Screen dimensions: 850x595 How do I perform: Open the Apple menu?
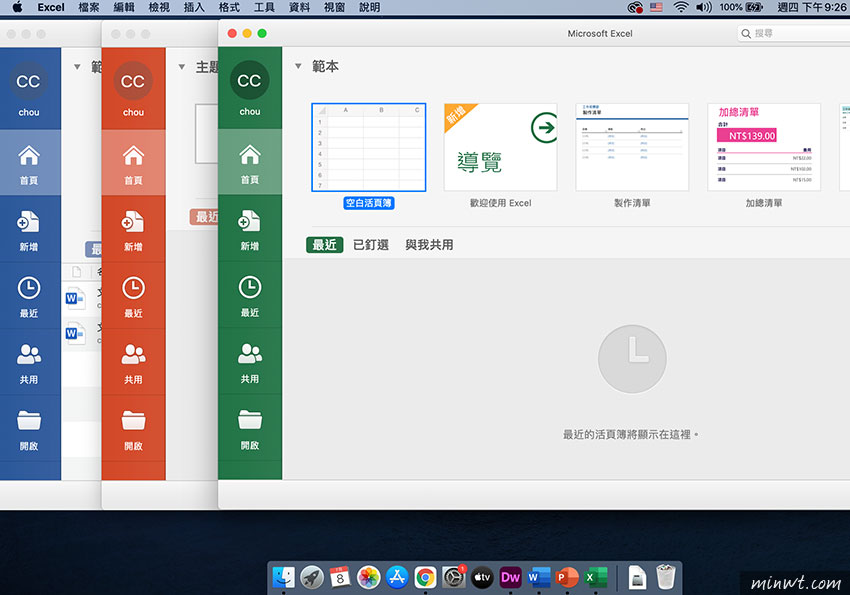pyautogui.click(x=17, y=7)
